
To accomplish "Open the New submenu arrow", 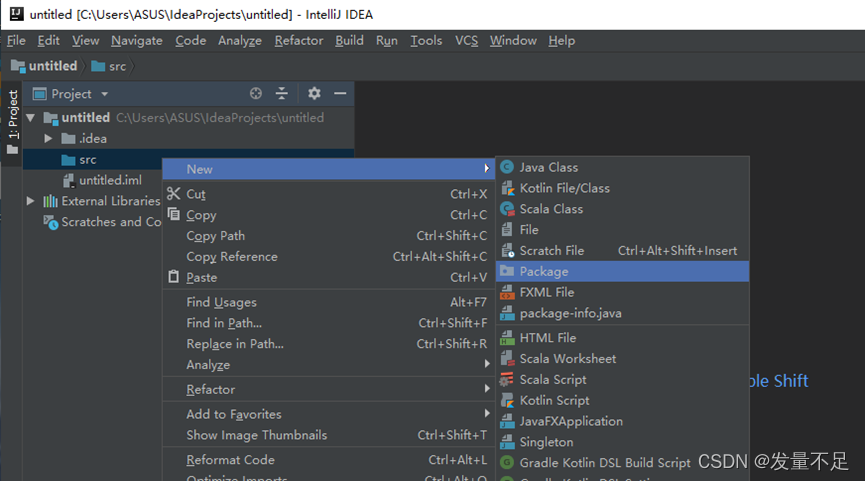I will pyautogui.click(x=487, y=168).
